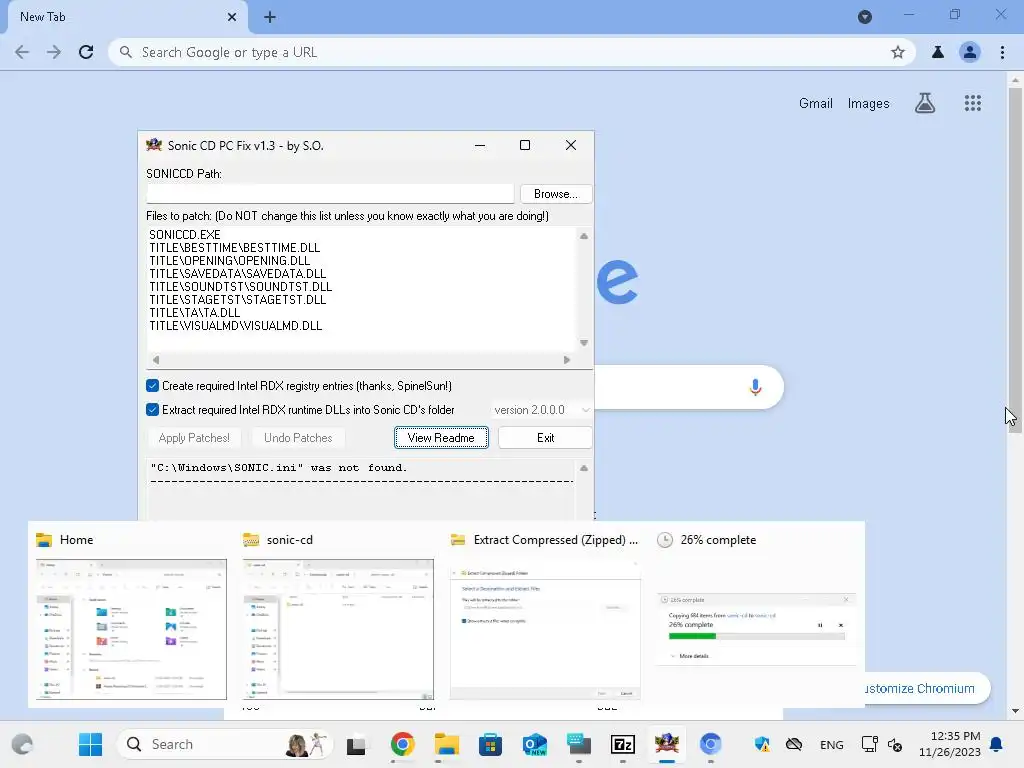This screenshot has height=768, width=1024.
Task: Click the SONICCD Path input field
Action: 330,194
